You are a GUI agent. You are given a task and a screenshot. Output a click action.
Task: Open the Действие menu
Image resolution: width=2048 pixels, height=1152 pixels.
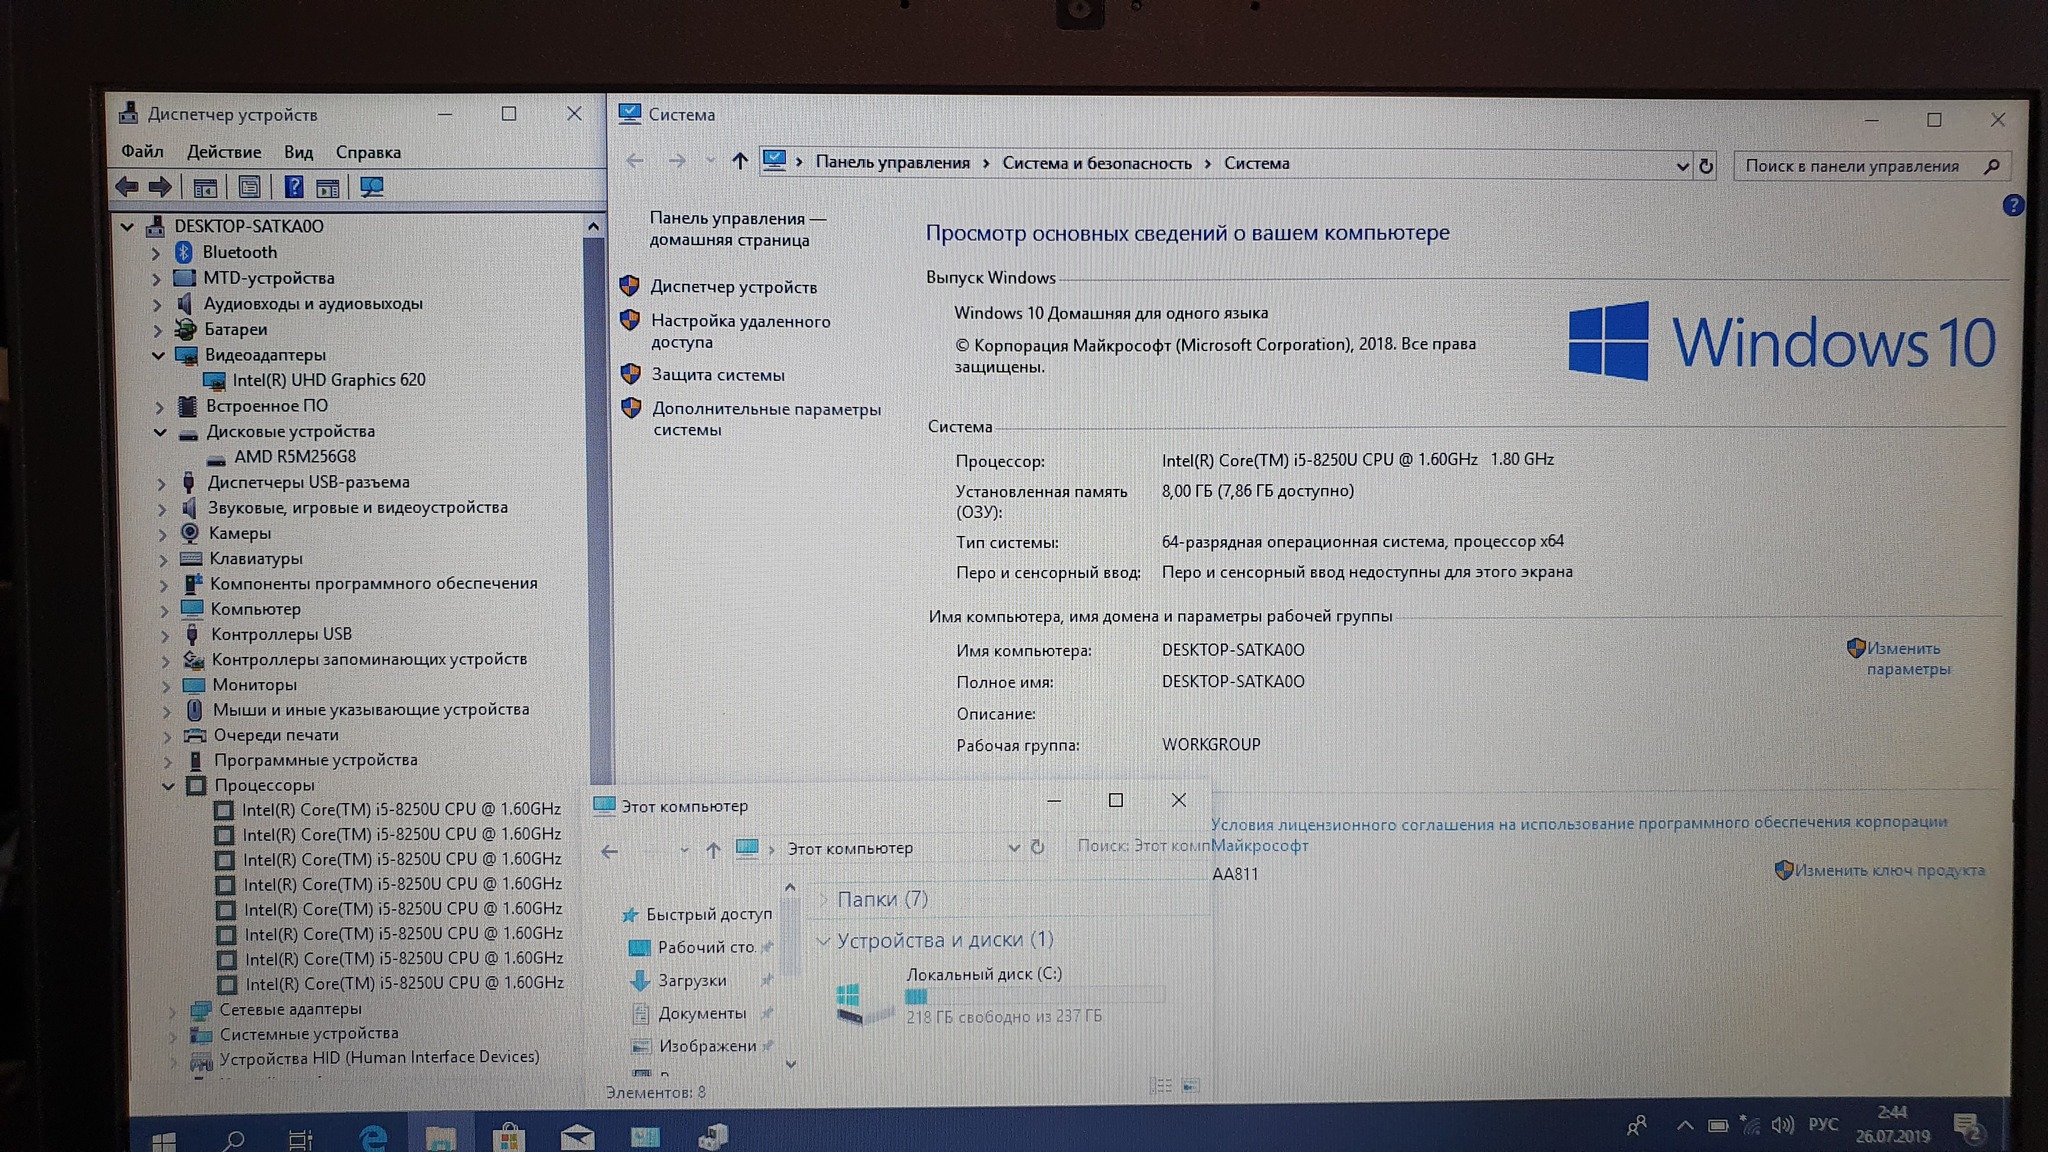pos(223,152)
